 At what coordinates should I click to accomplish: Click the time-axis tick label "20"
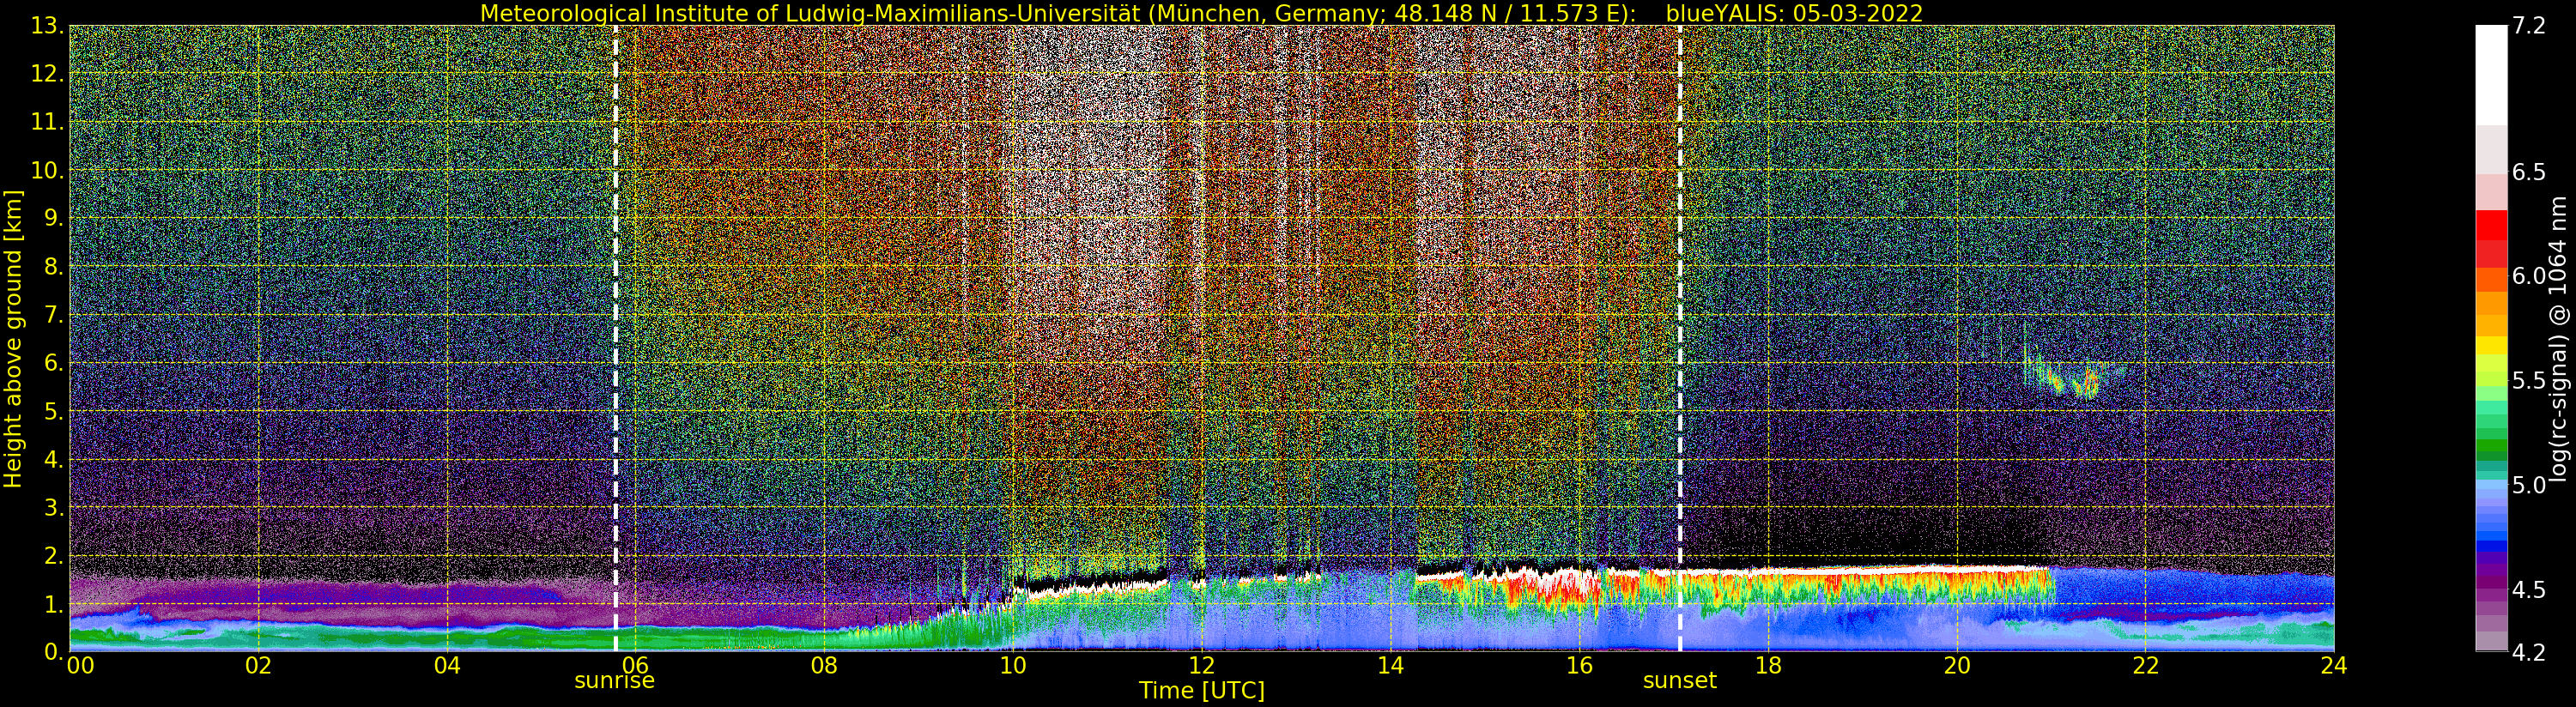(x=1957, y=666)
